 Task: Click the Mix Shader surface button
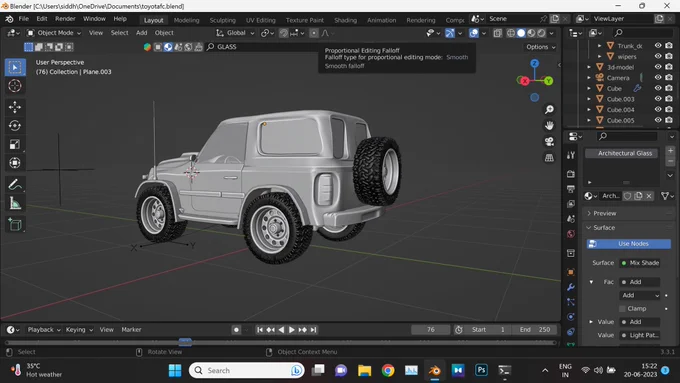[x=640, y=263]
